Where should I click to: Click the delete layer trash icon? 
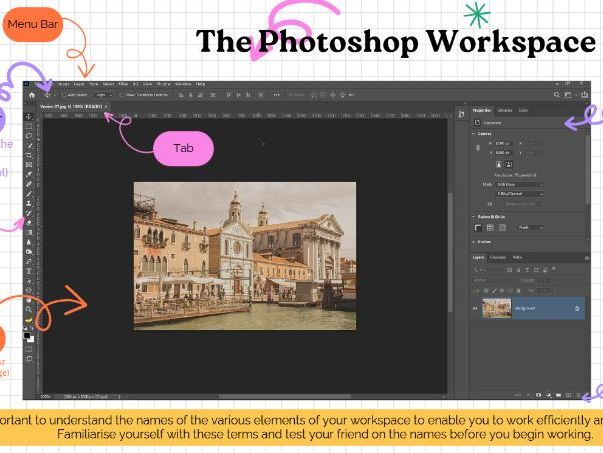click(x=578, y=395)
